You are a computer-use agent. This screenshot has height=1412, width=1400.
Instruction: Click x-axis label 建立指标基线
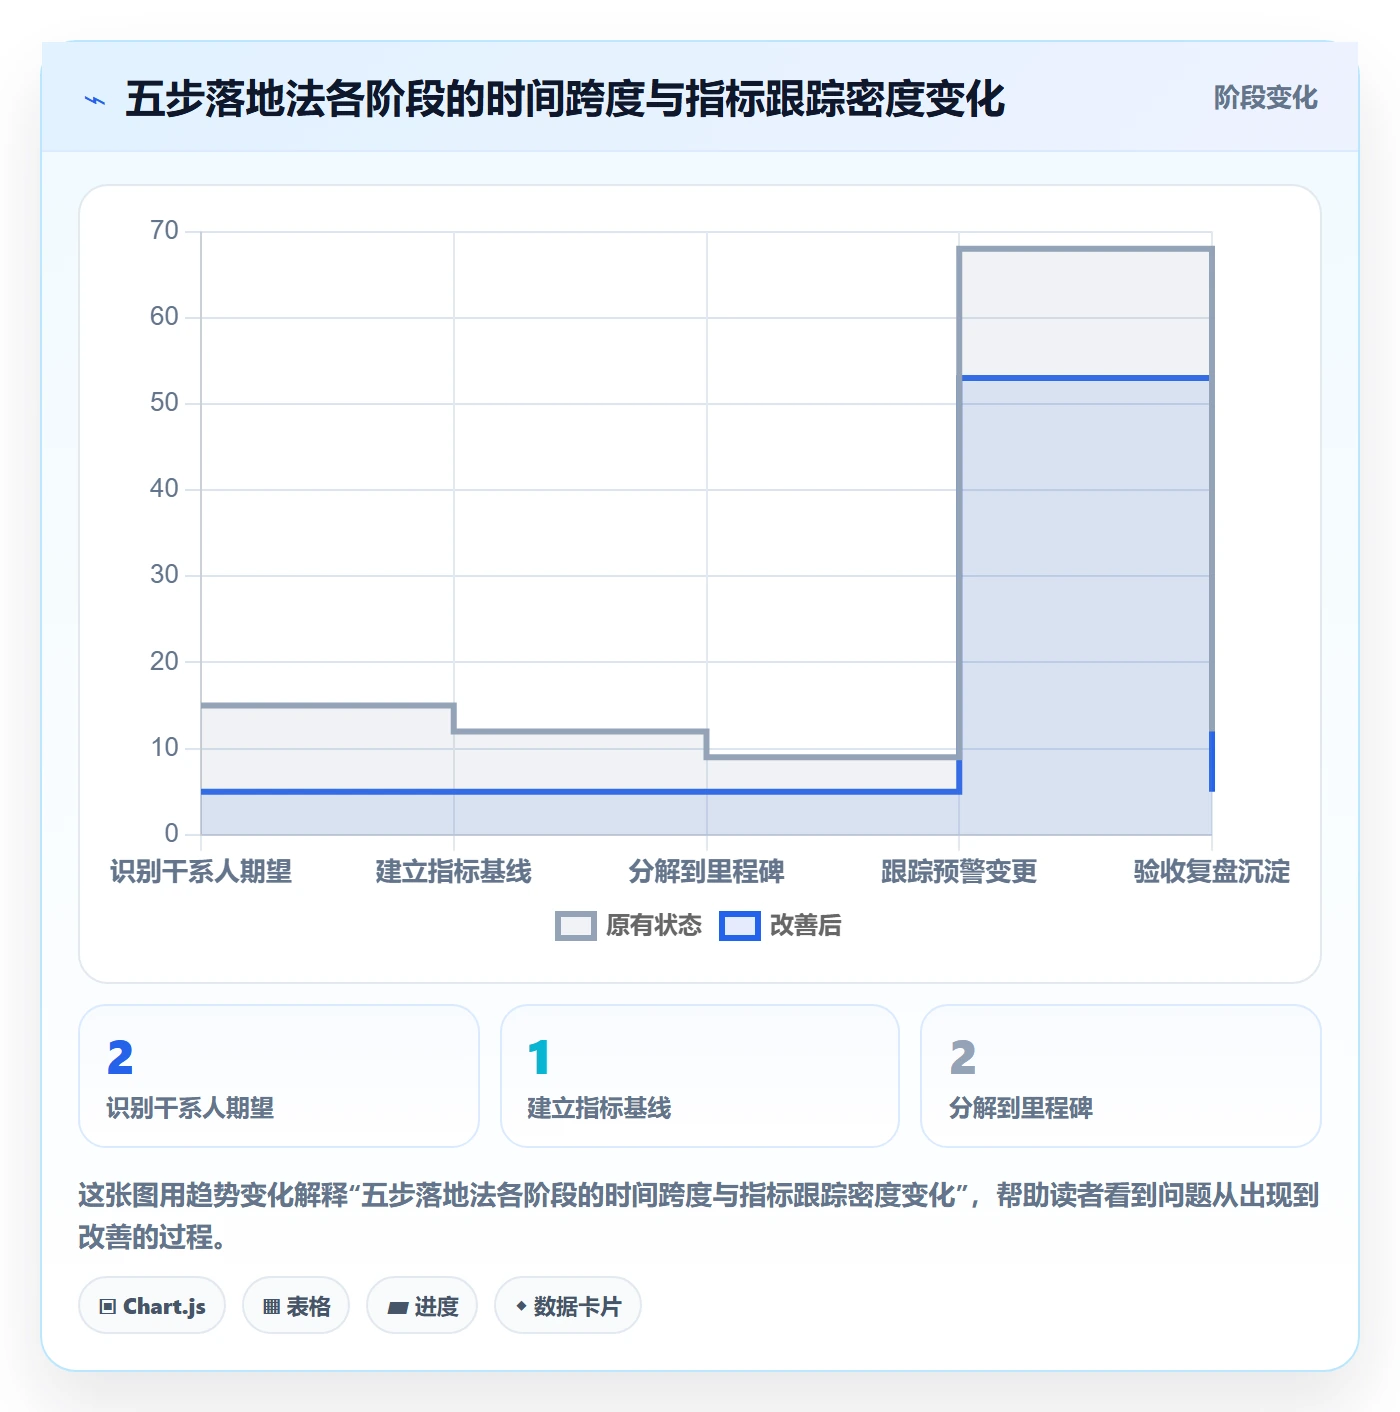[454, 871]
